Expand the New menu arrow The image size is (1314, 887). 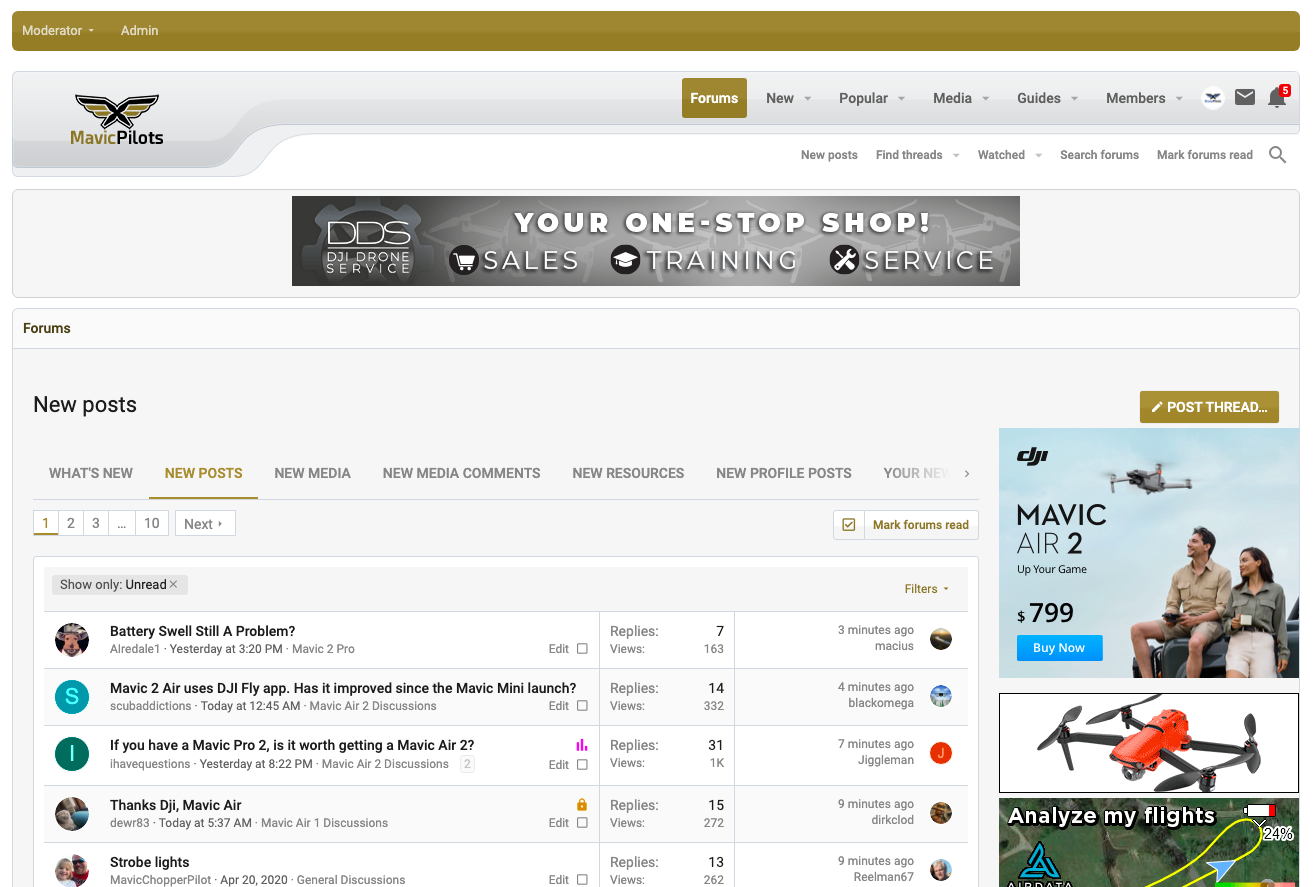[x=808, y=98]
